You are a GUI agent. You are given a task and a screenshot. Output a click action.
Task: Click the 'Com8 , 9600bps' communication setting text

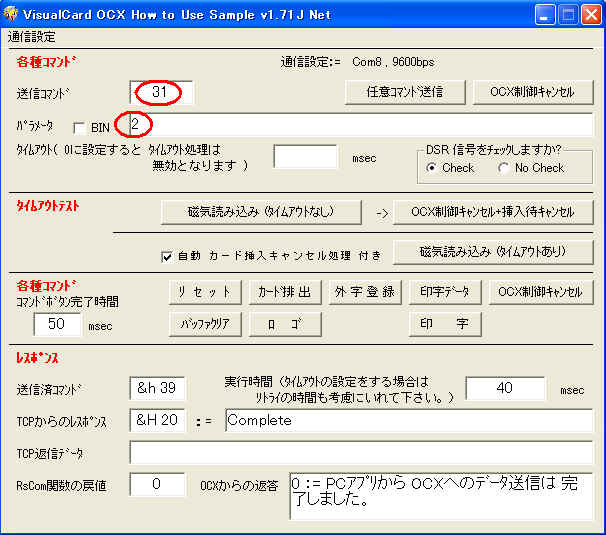(x=393, y=62)
